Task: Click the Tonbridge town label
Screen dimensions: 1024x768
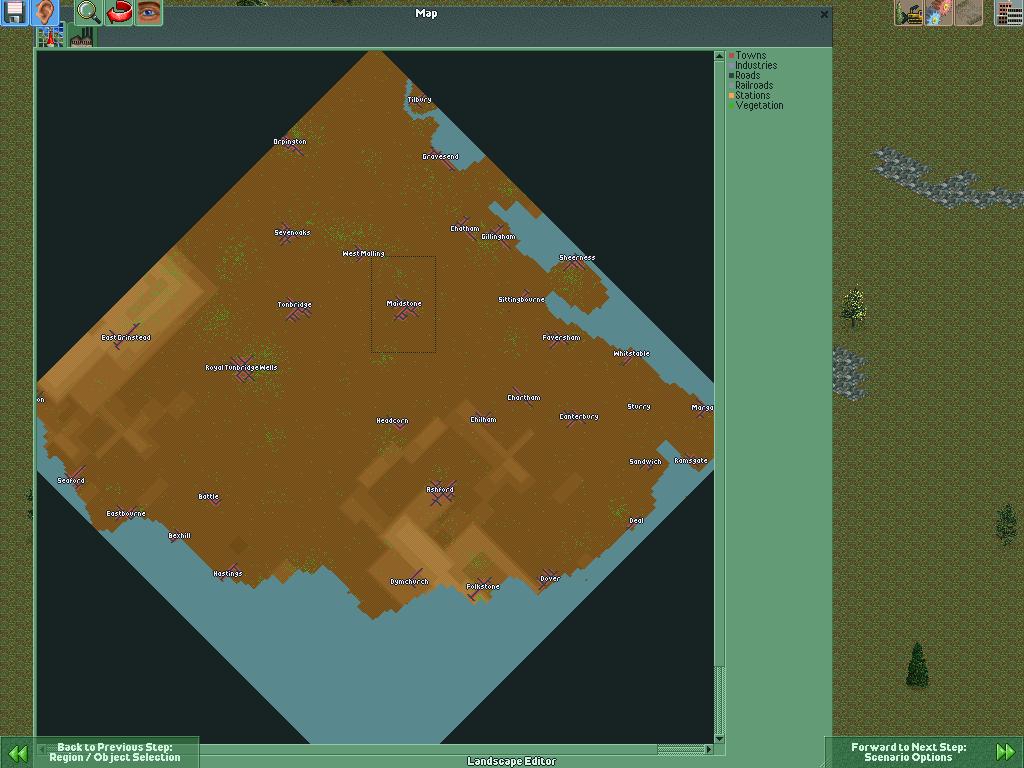Action: [295, 304]
